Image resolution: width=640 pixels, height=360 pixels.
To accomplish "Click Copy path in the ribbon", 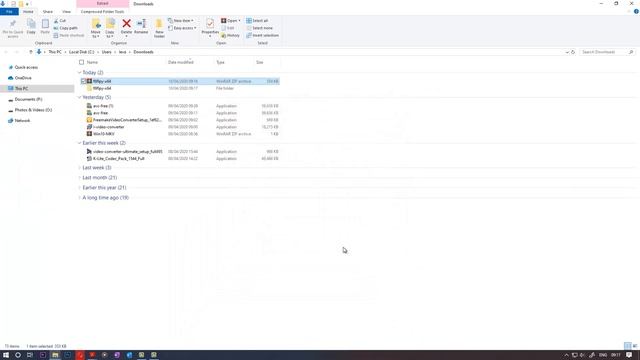I will pyautogui.click(x=65, y=28).
